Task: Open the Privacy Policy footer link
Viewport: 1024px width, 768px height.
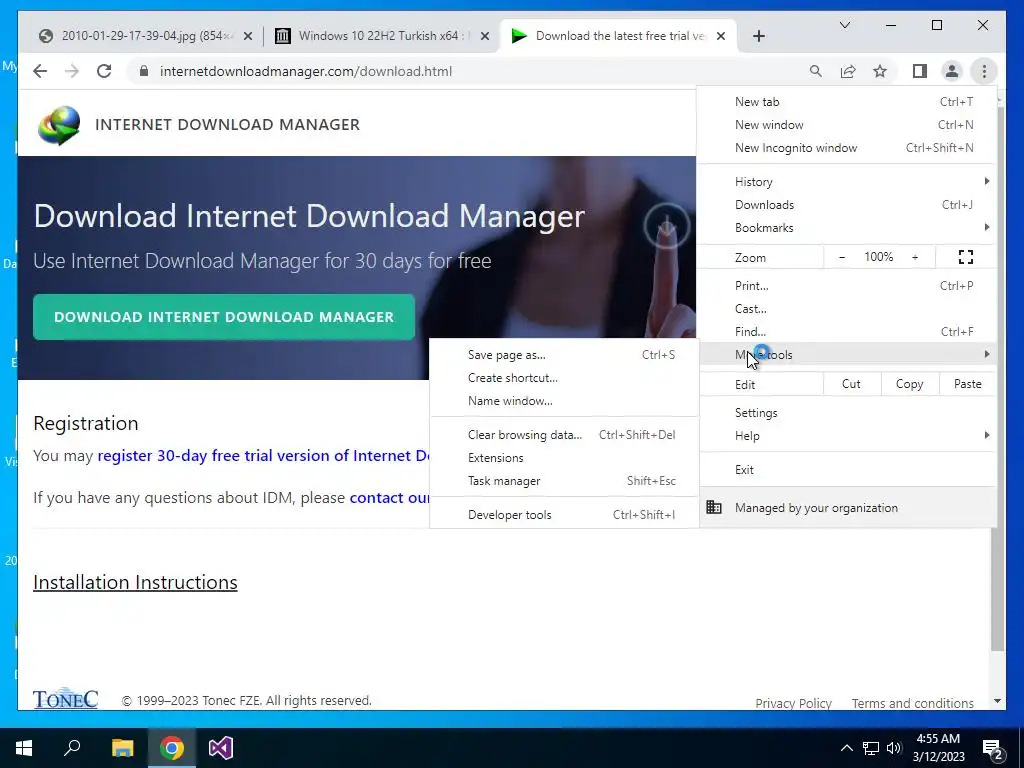Action: pyautogui.click(x=793, y=703)
